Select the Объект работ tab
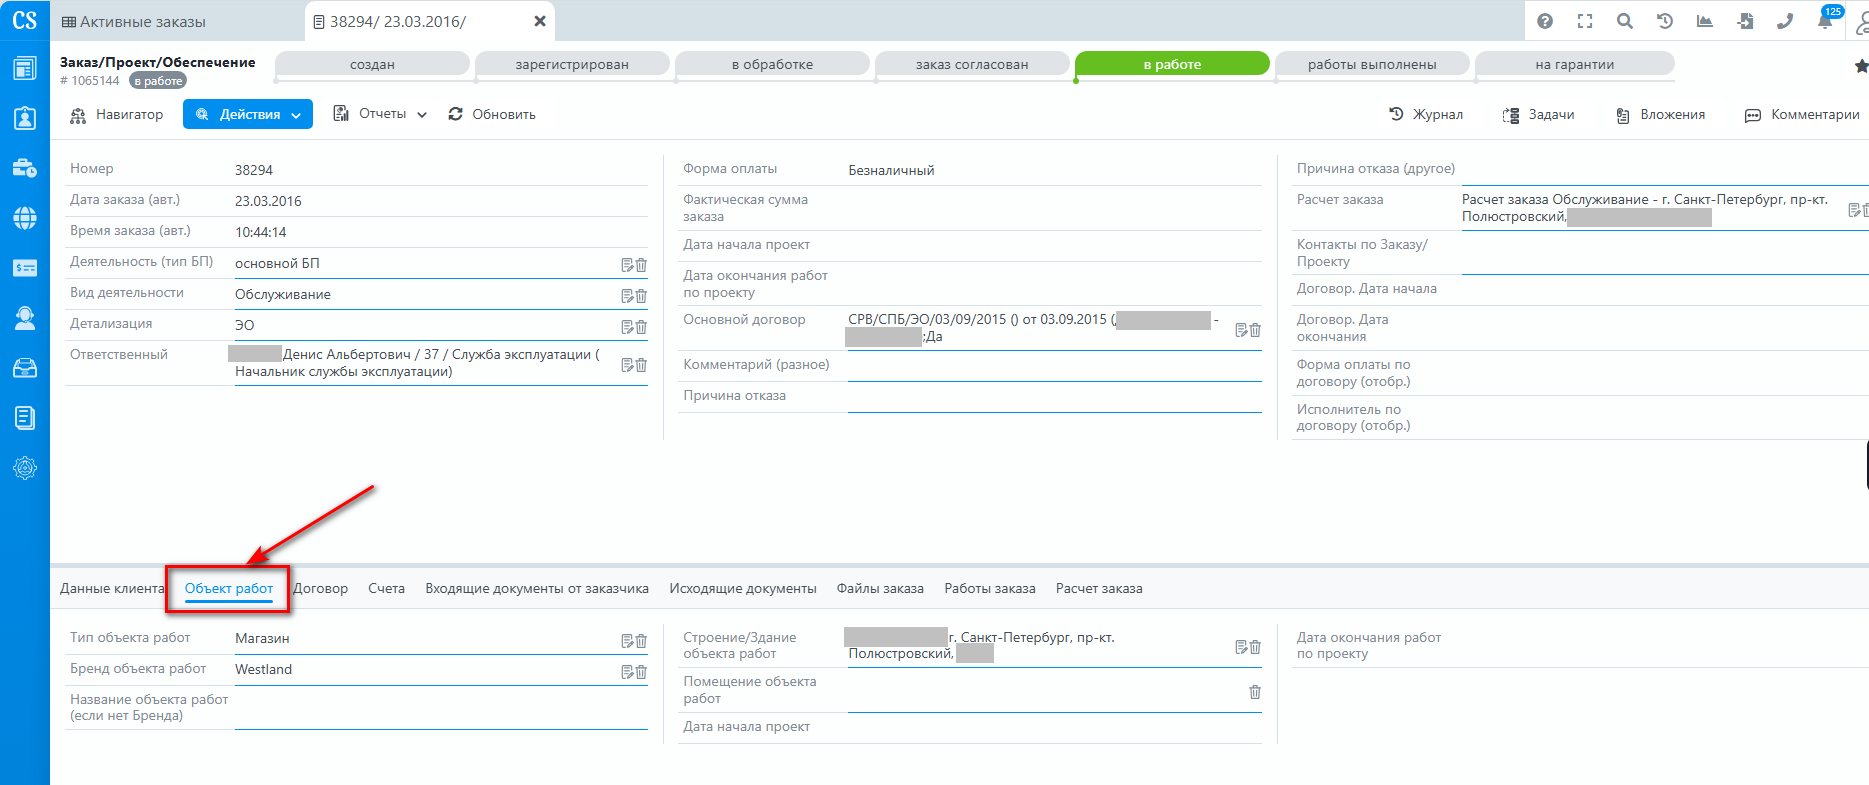Image resolution: width=1869 pixels, height=785 pixels. click(x=229, y=589)
